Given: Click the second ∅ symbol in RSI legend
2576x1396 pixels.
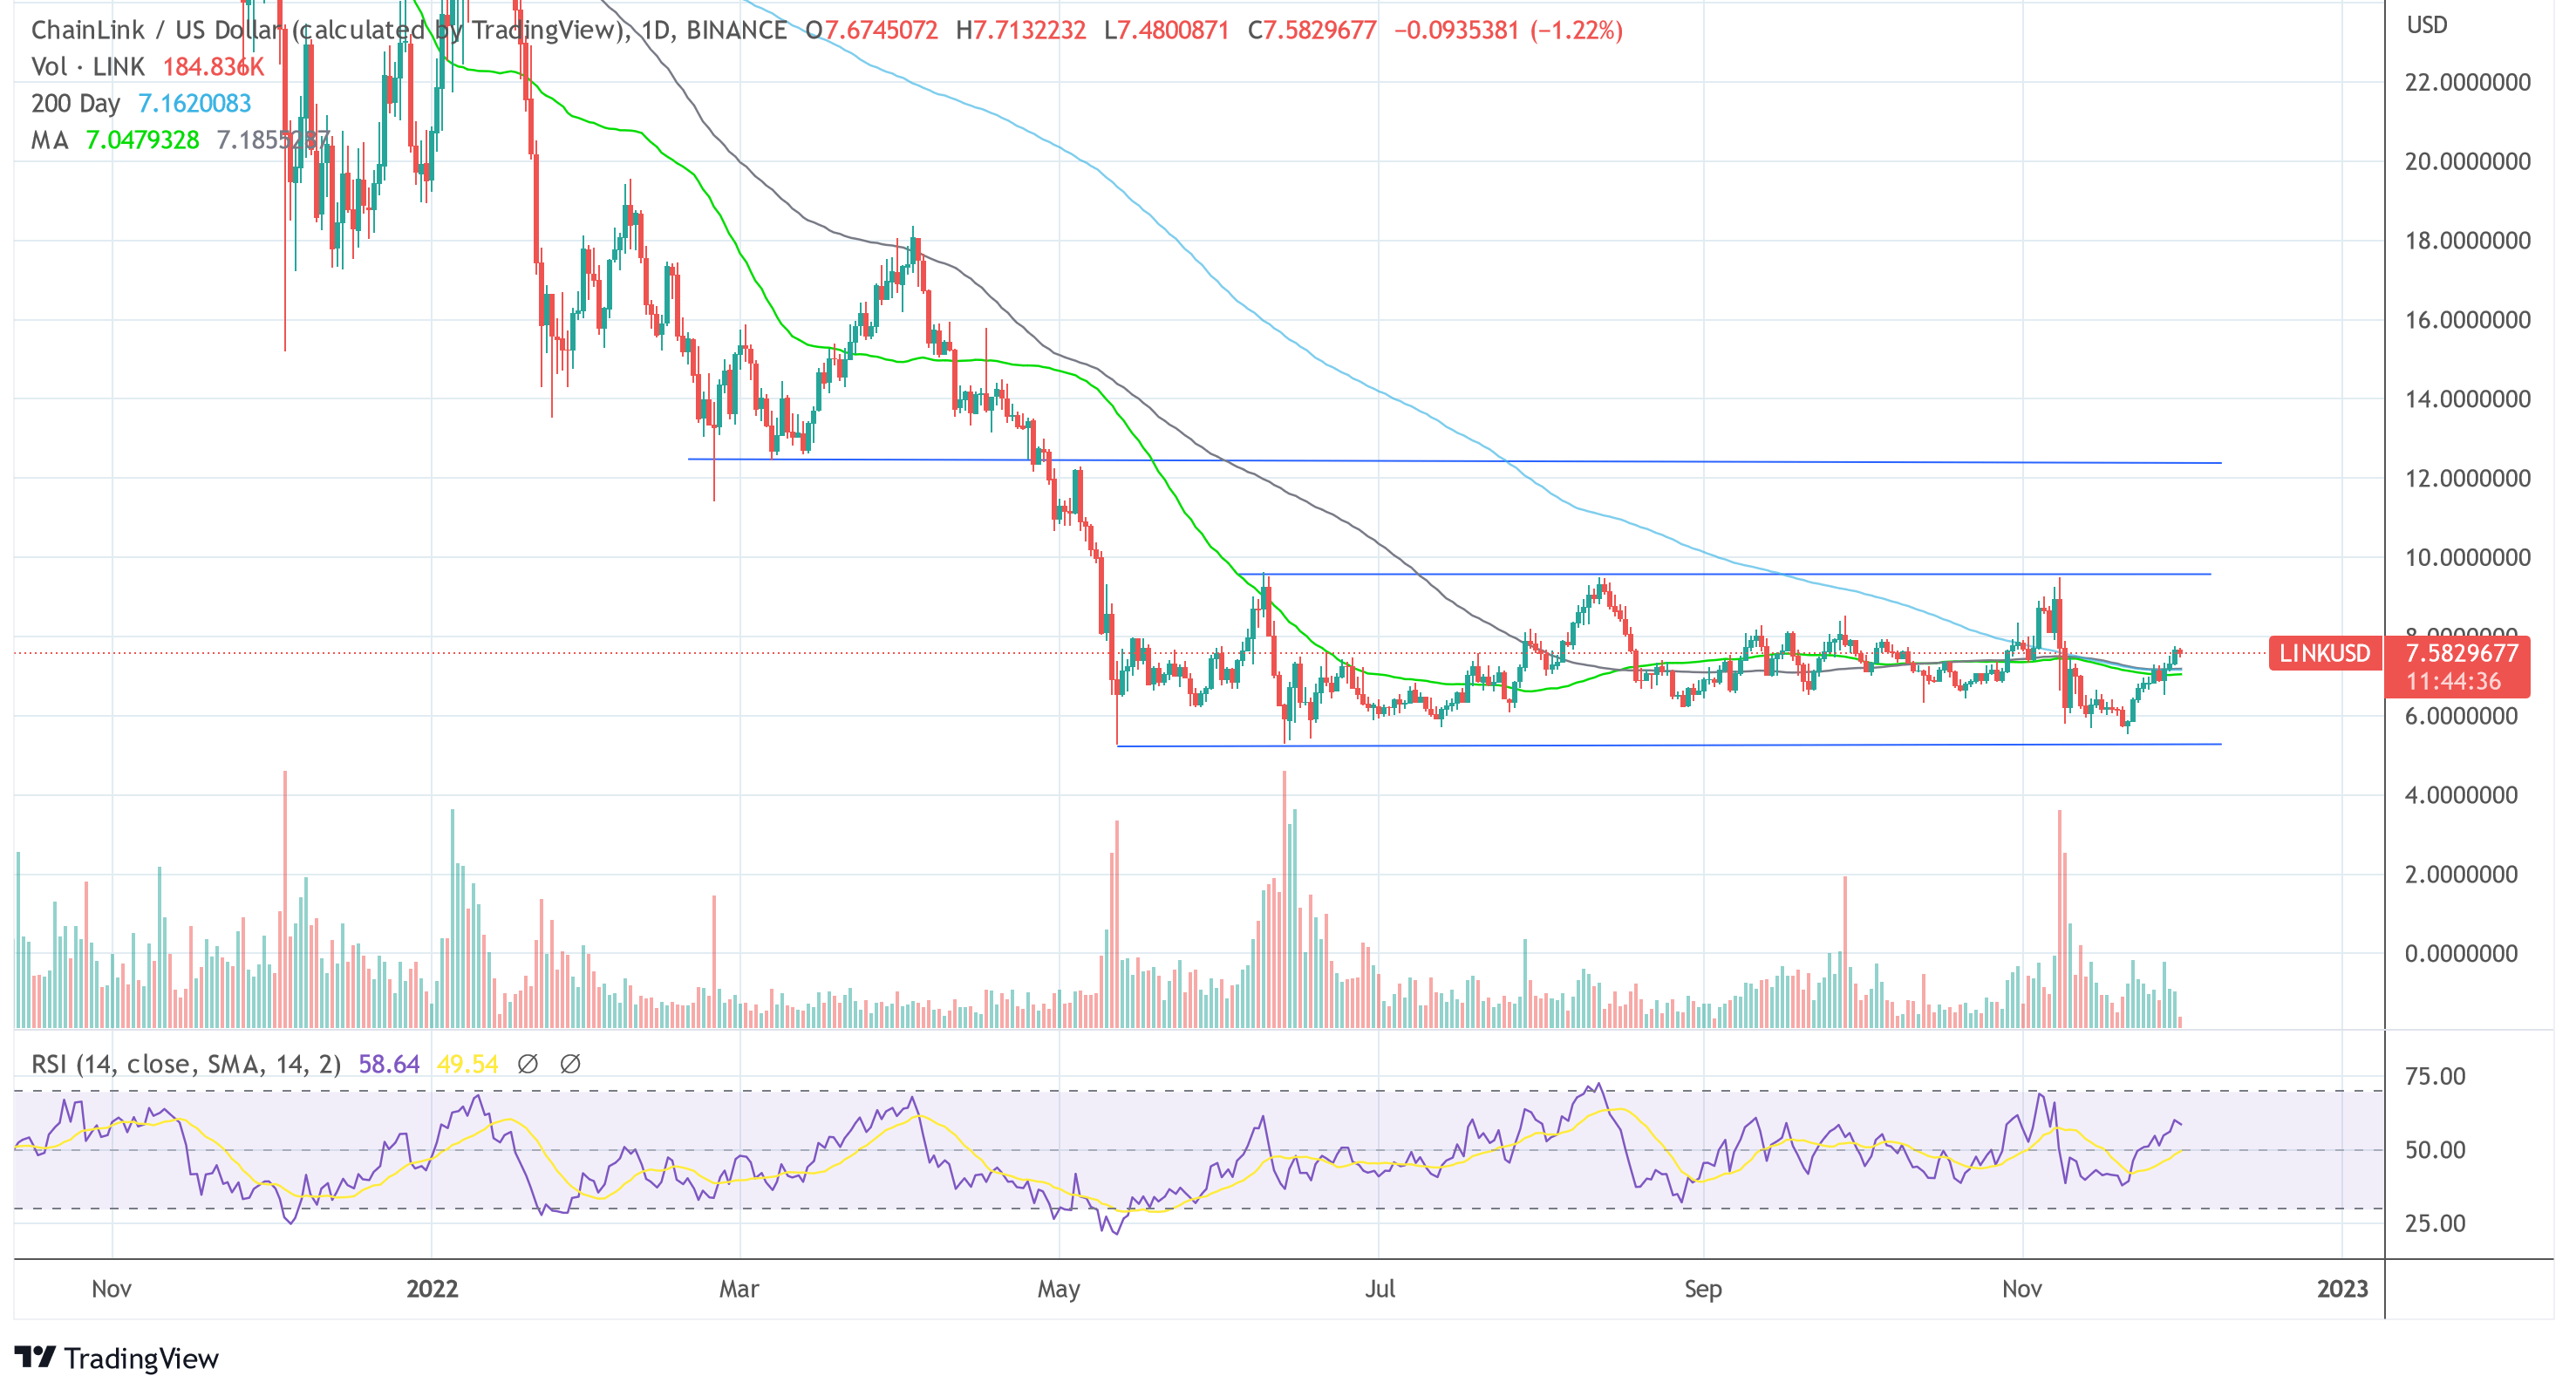Looking at the screenshot, I should coord(570,1064).
